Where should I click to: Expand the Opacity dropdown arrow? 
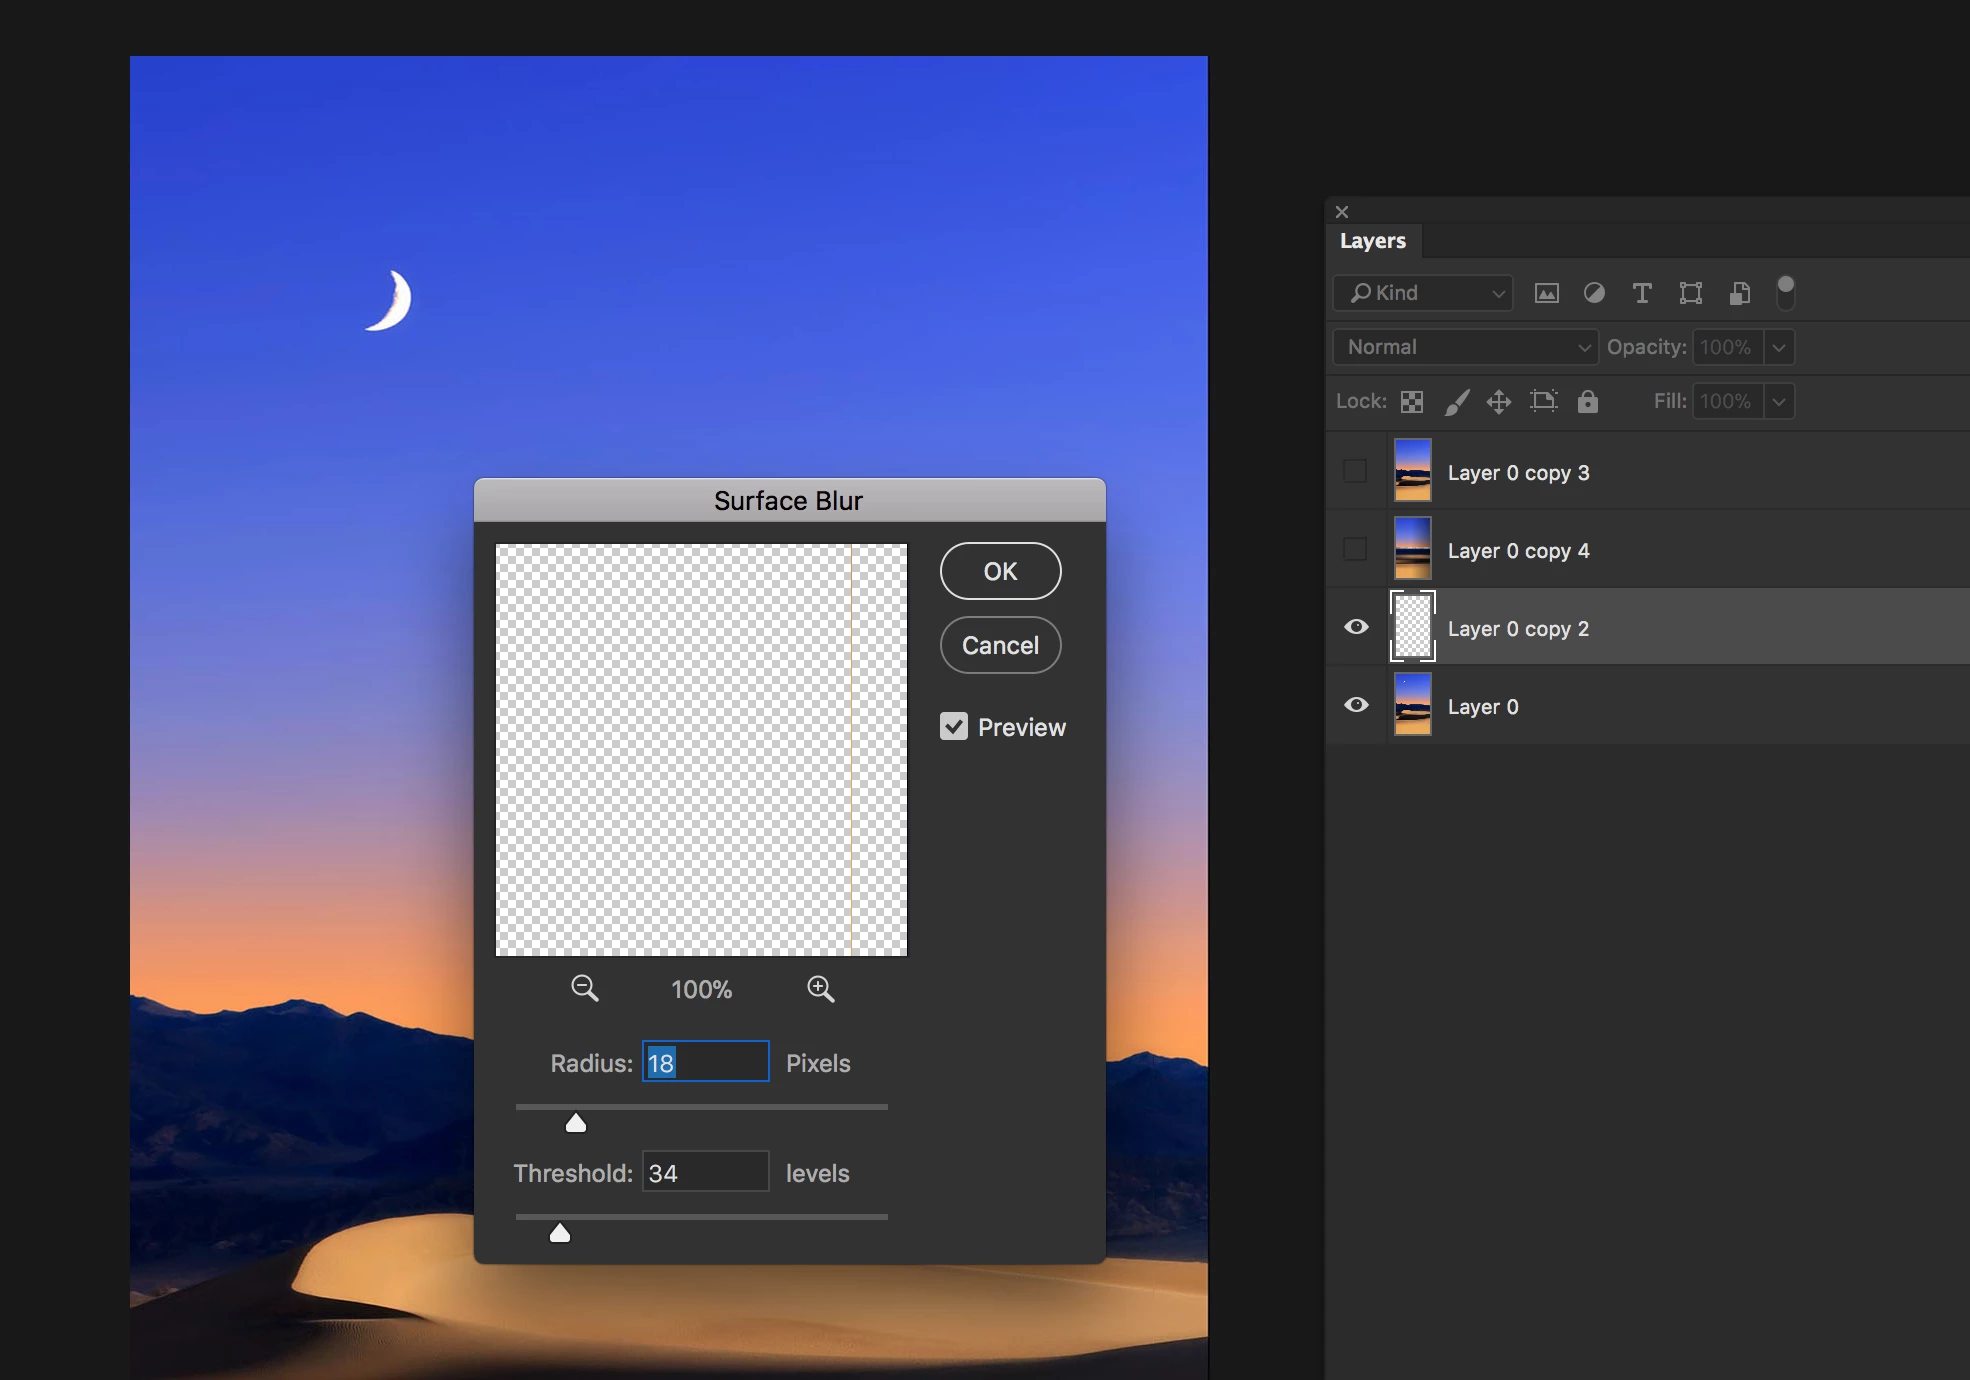pyautogui.click(x=1779, y=347)
